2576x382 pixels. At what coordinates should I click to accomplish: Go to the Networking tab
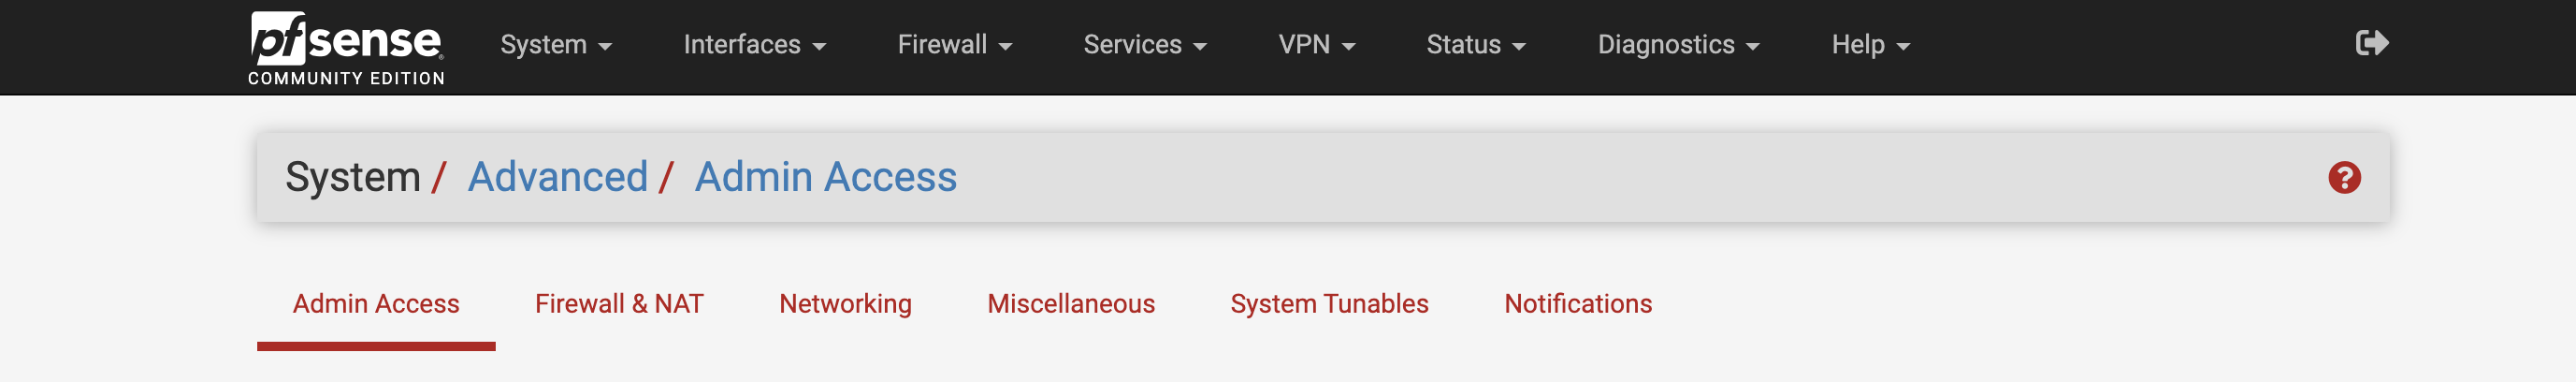tap(845, 304)
